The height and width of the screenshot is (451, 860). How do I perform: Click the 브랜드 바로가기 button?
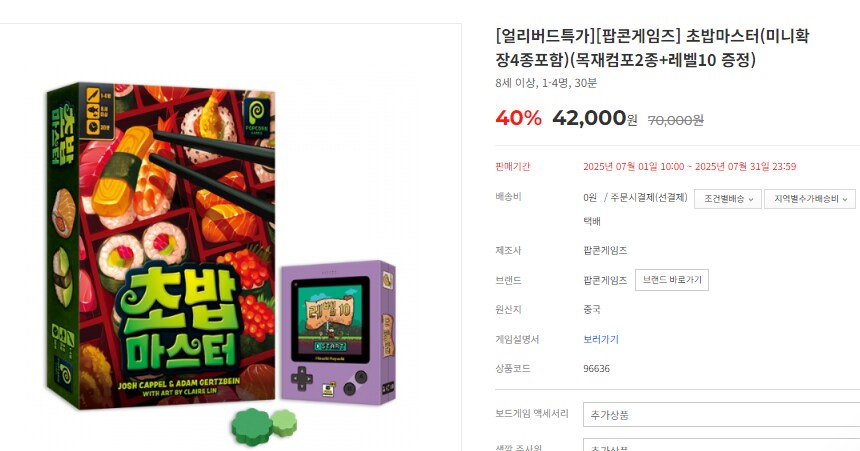[x=672, y=280]
